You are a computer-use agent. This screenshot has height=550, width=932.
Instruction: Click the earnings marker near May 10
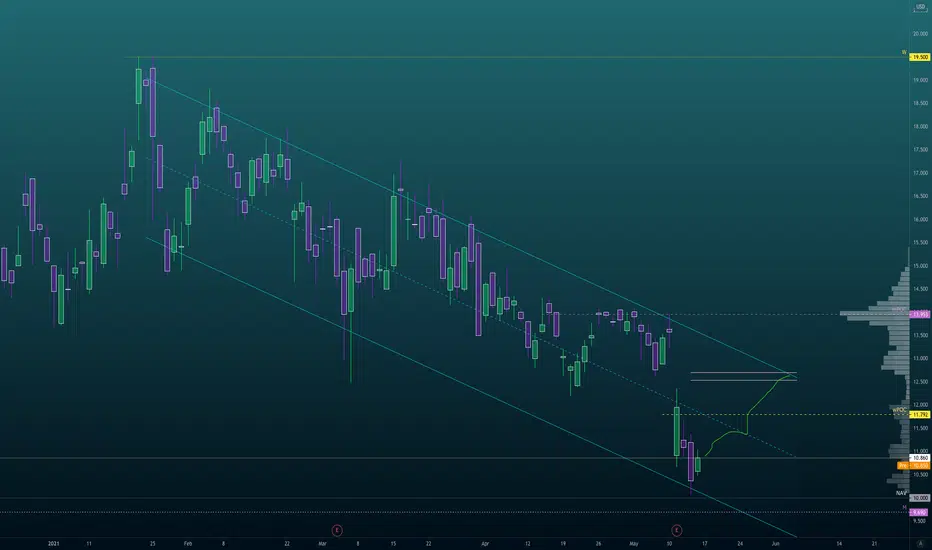coord(676,530)
